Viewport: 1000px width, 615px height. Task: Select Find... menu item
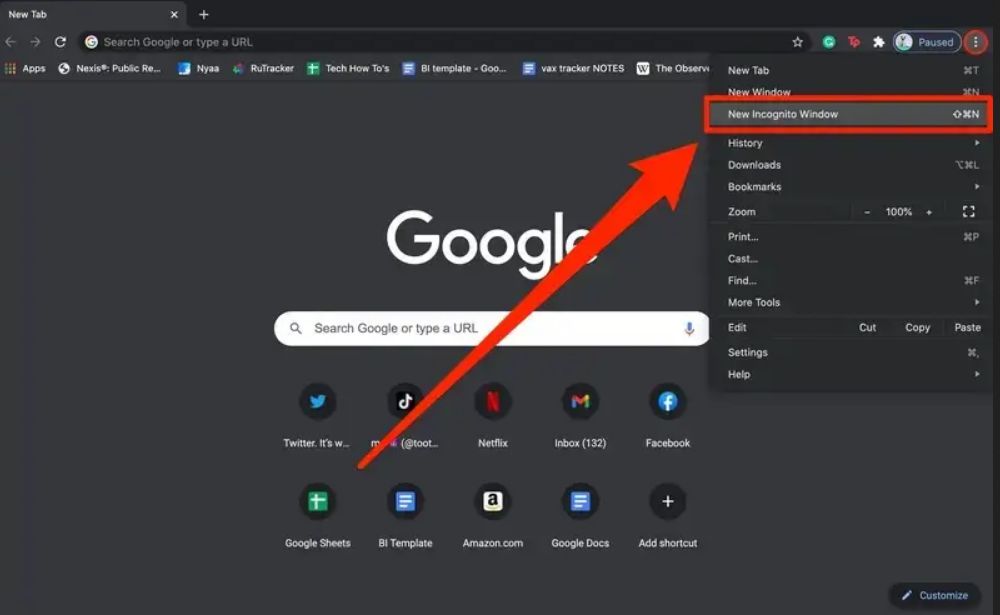[852, 280]
